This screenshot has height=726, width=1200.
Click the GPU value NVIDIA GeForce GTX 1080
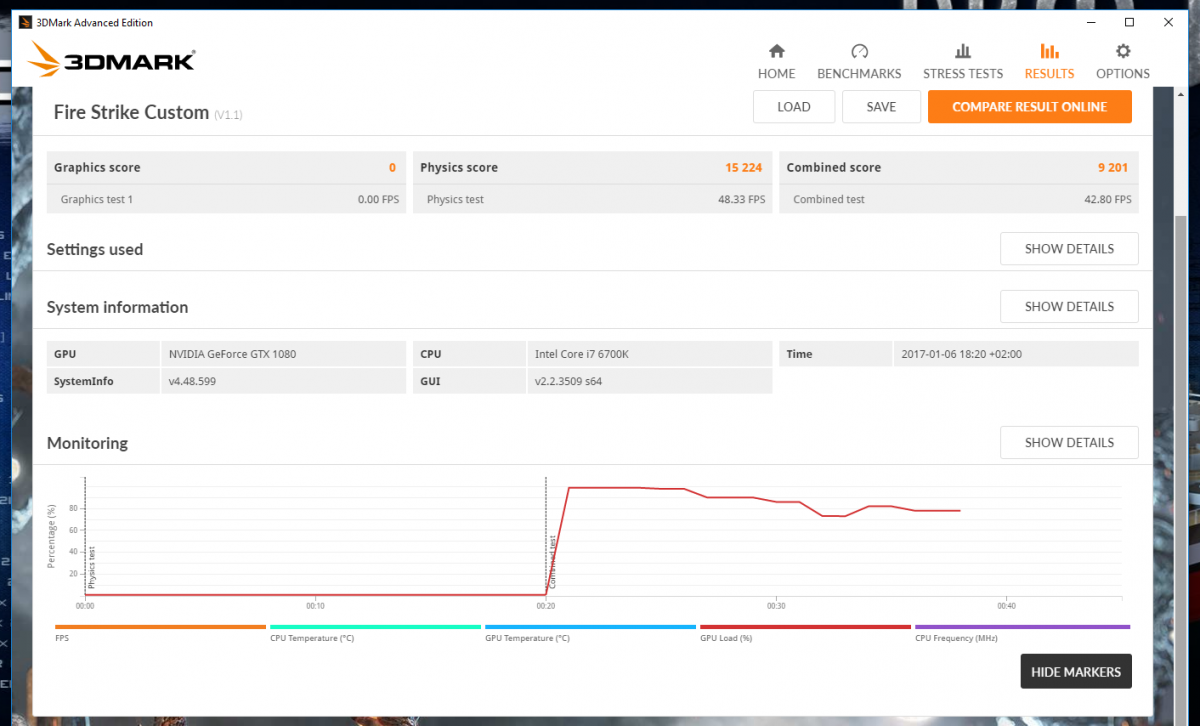pyautogui.click(x=231, y=354)
